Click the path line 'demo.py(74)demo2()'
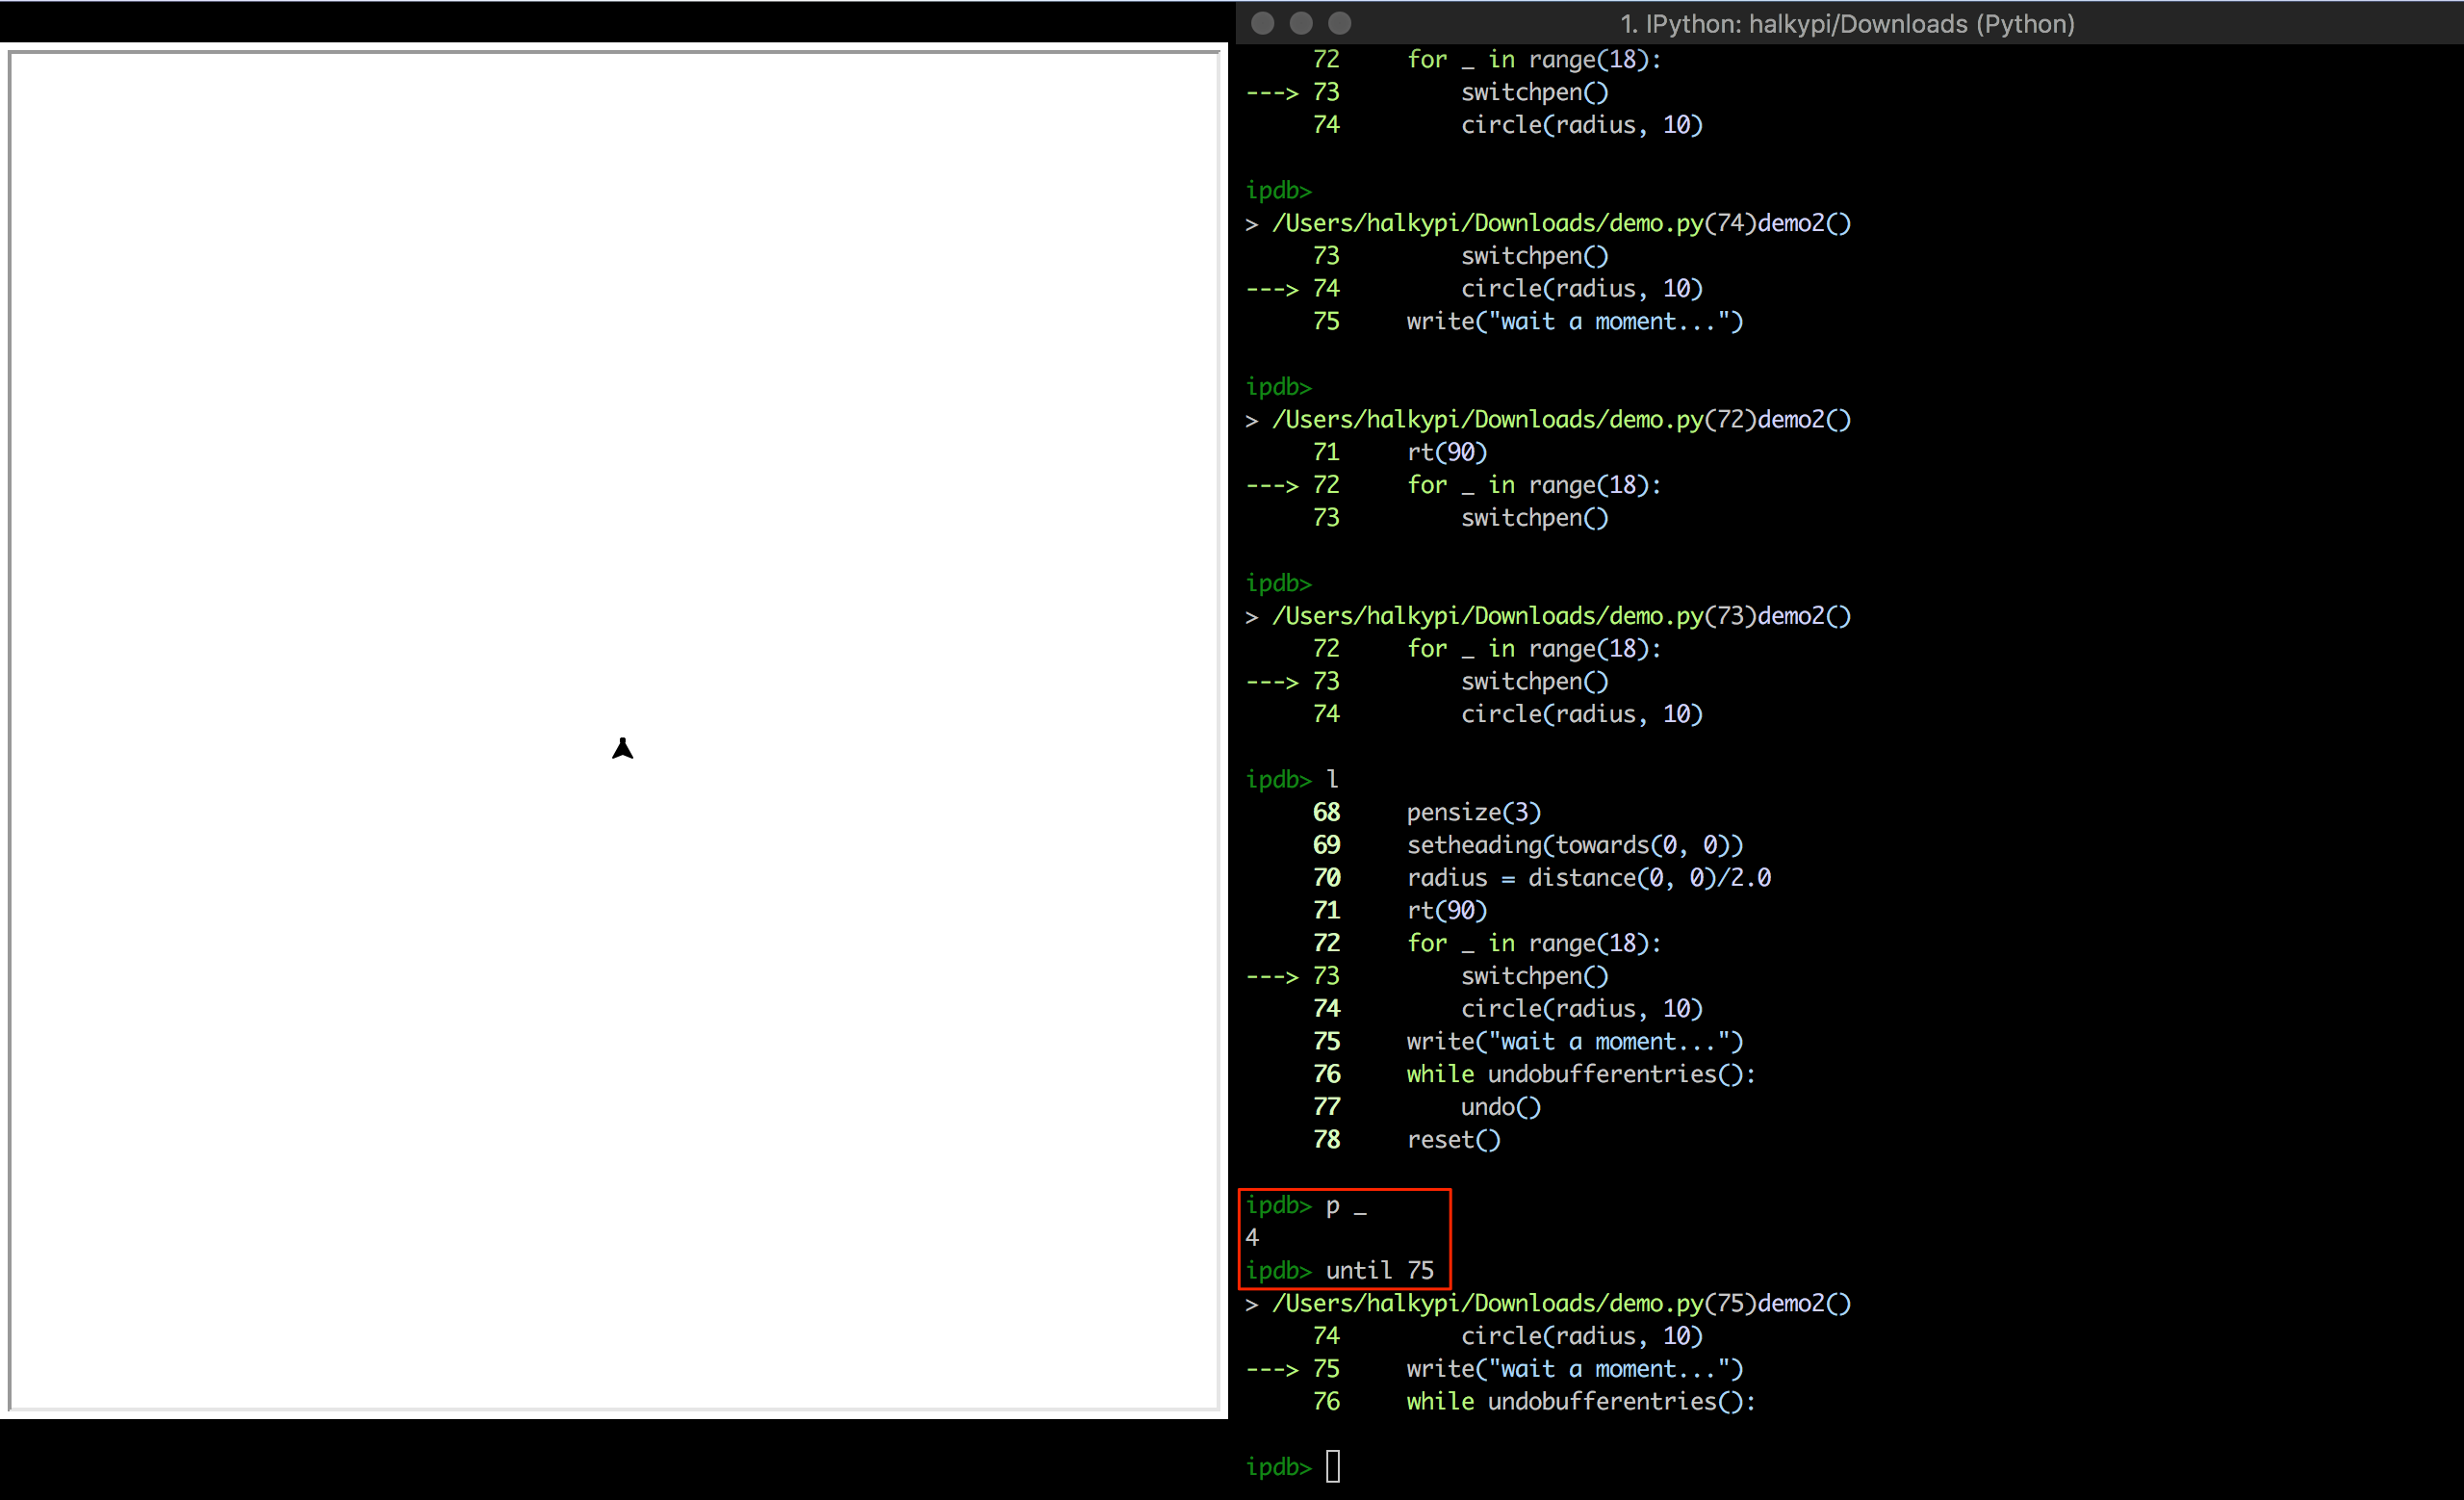Viewport: 2464px width, 1500px height. tap(1548, 223)
